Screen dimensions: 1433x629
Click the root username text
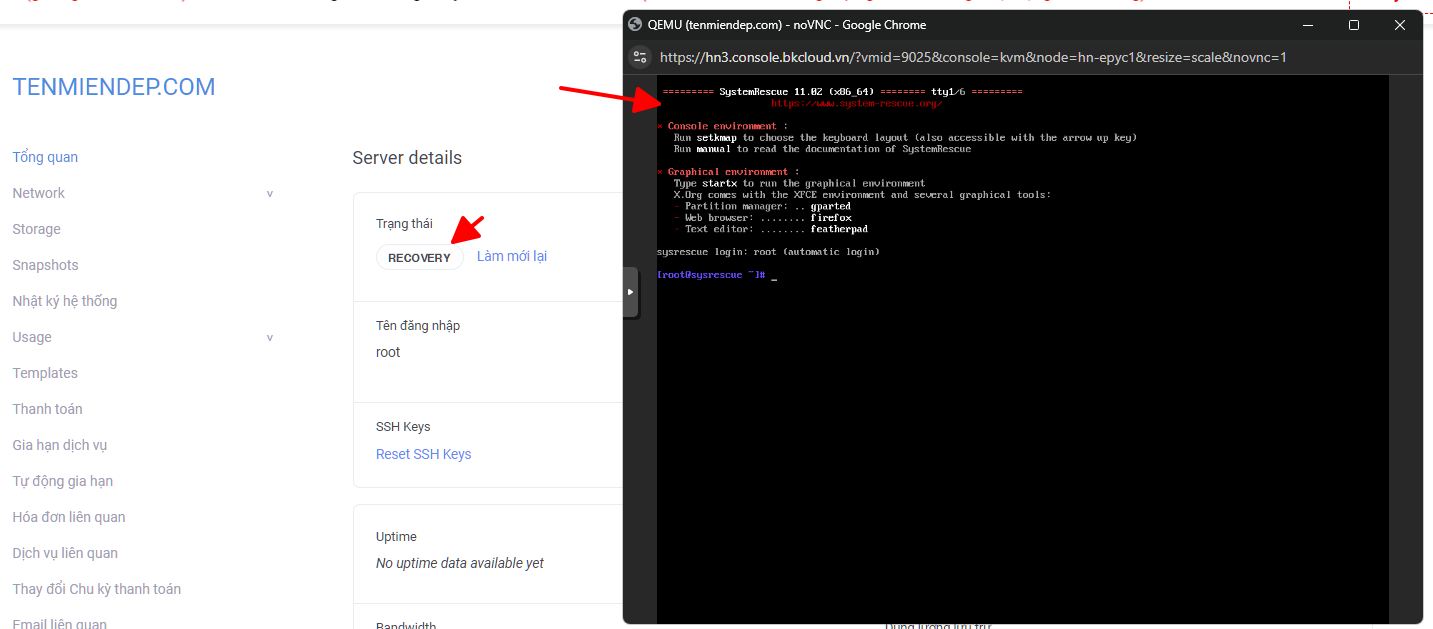pos(388,352)
